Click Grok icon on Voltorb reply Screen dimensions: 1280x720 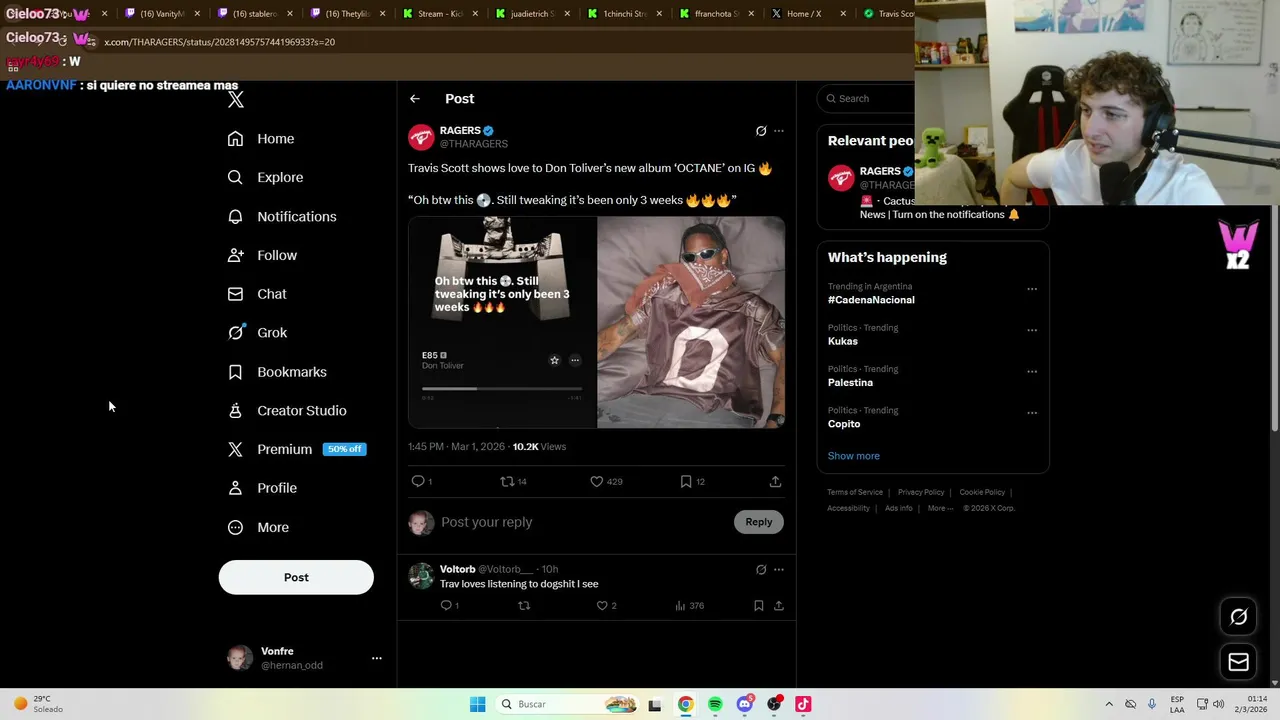pos(761,570)
